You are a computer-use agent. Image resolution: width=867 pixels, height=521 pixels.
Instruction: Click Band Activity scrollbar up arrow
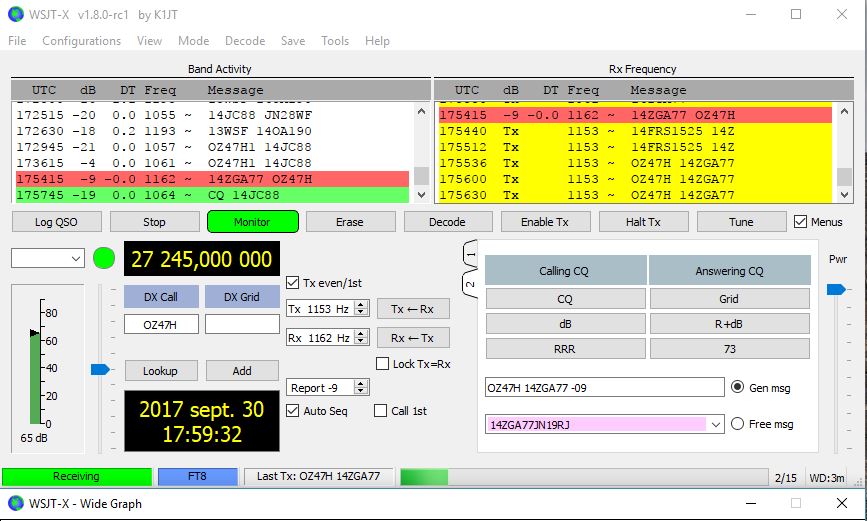click(421, 111)
